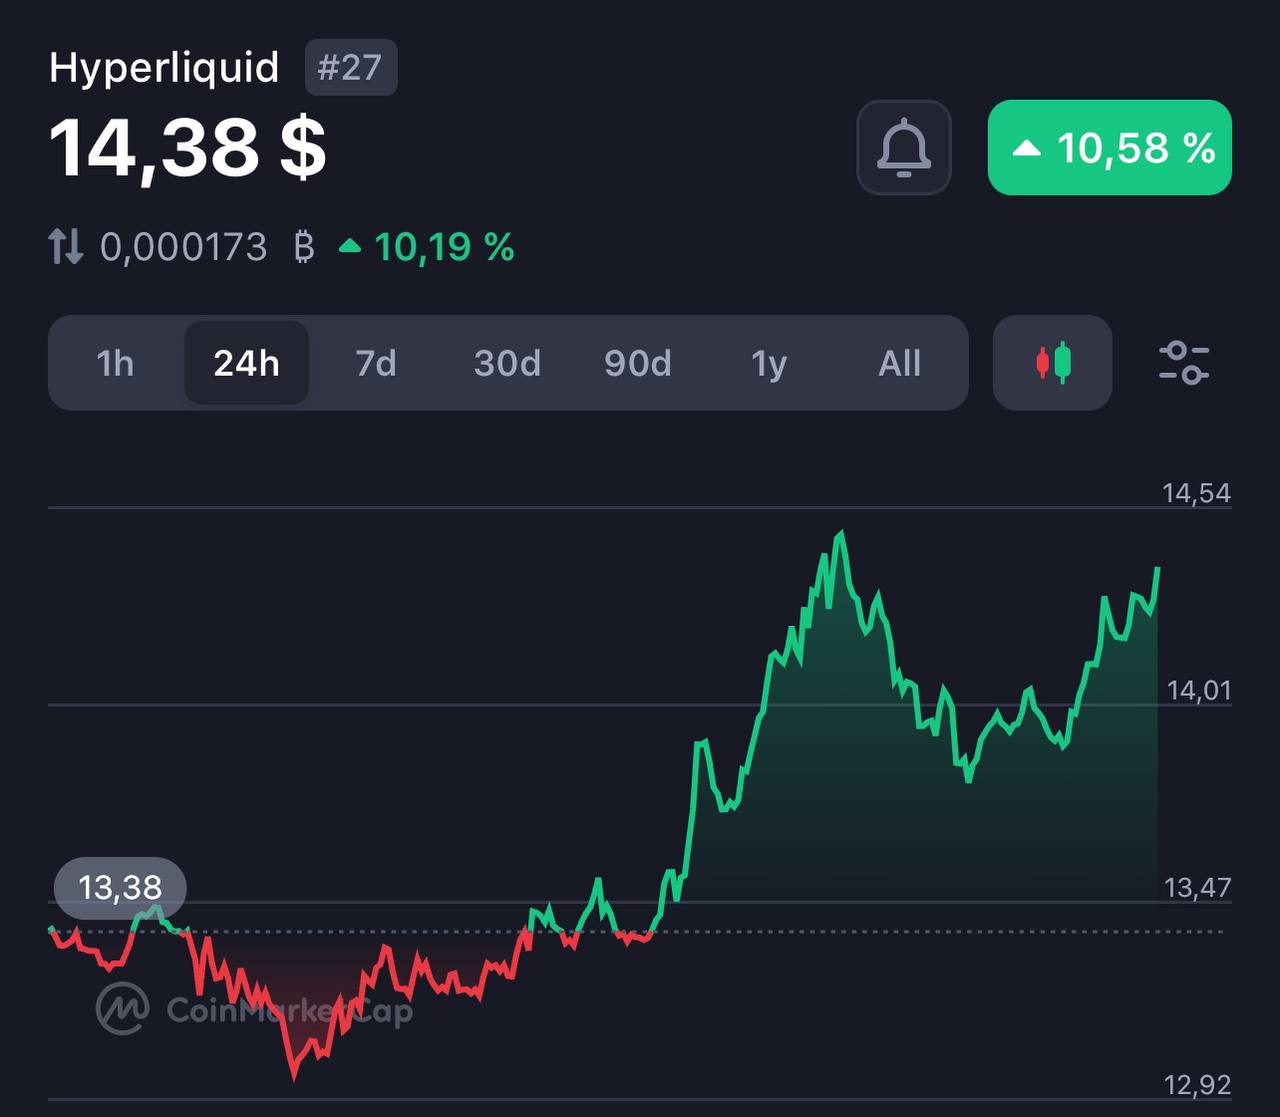Image resolution: width=1280 pixels, height=1117 pixels.
Task: Tap the 0,000173 BTC price value
Action: (x=208, y=247)
